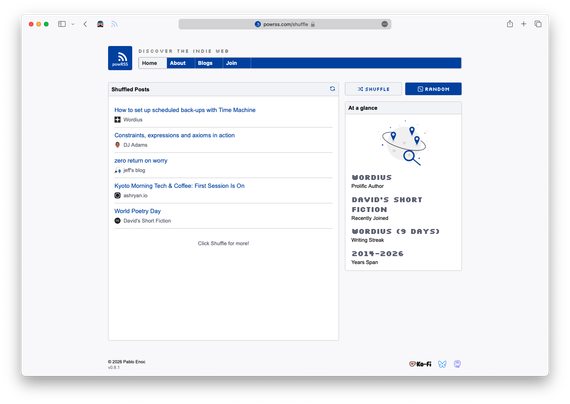Click David's Short Fiction name under World Poetry Day

(x=147, y=221)
